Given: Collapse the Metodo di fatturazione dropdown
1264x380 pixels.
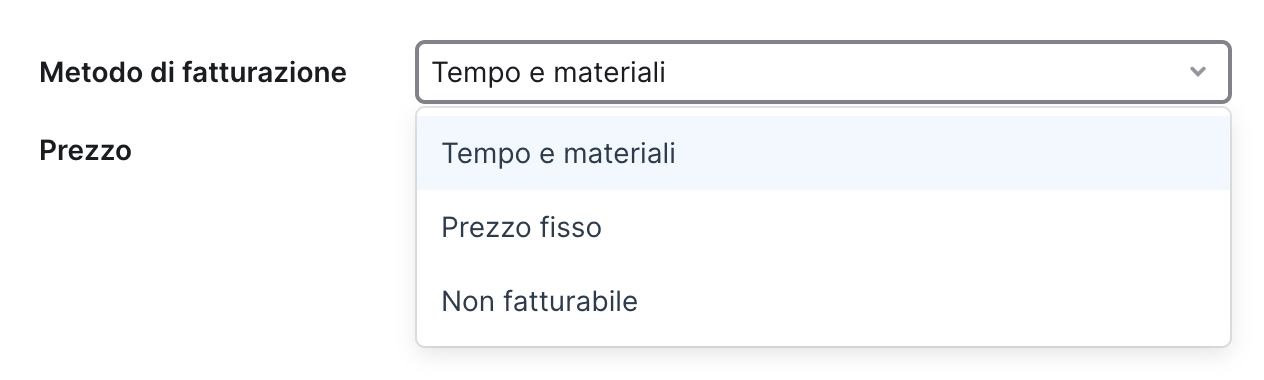Looking at the screenshot, I should coord(1197,72).
